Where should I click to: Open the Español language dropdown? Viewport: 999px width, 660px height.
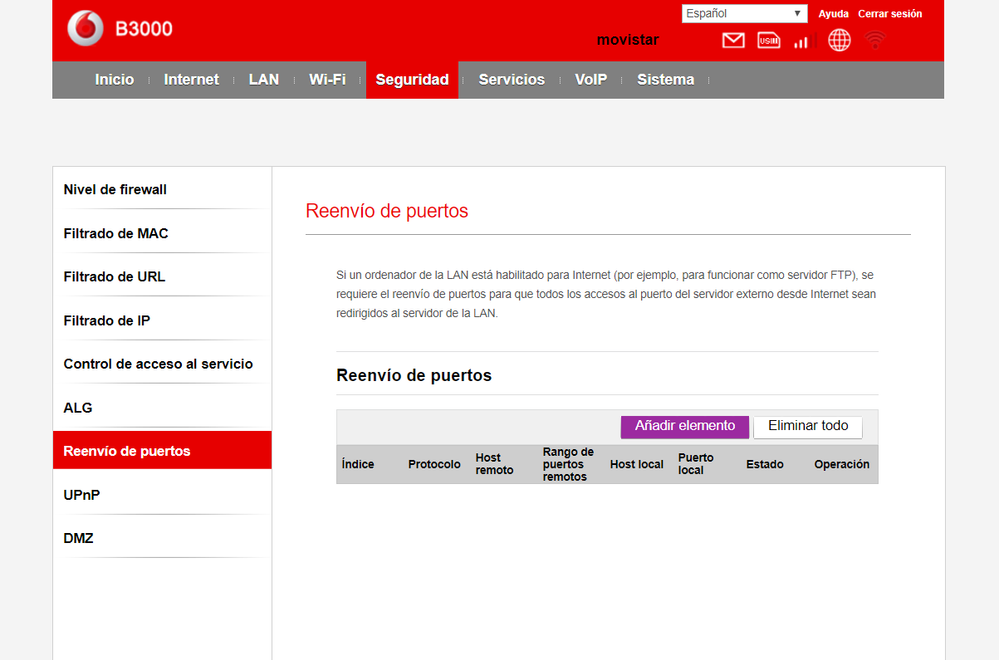(744, 14)
